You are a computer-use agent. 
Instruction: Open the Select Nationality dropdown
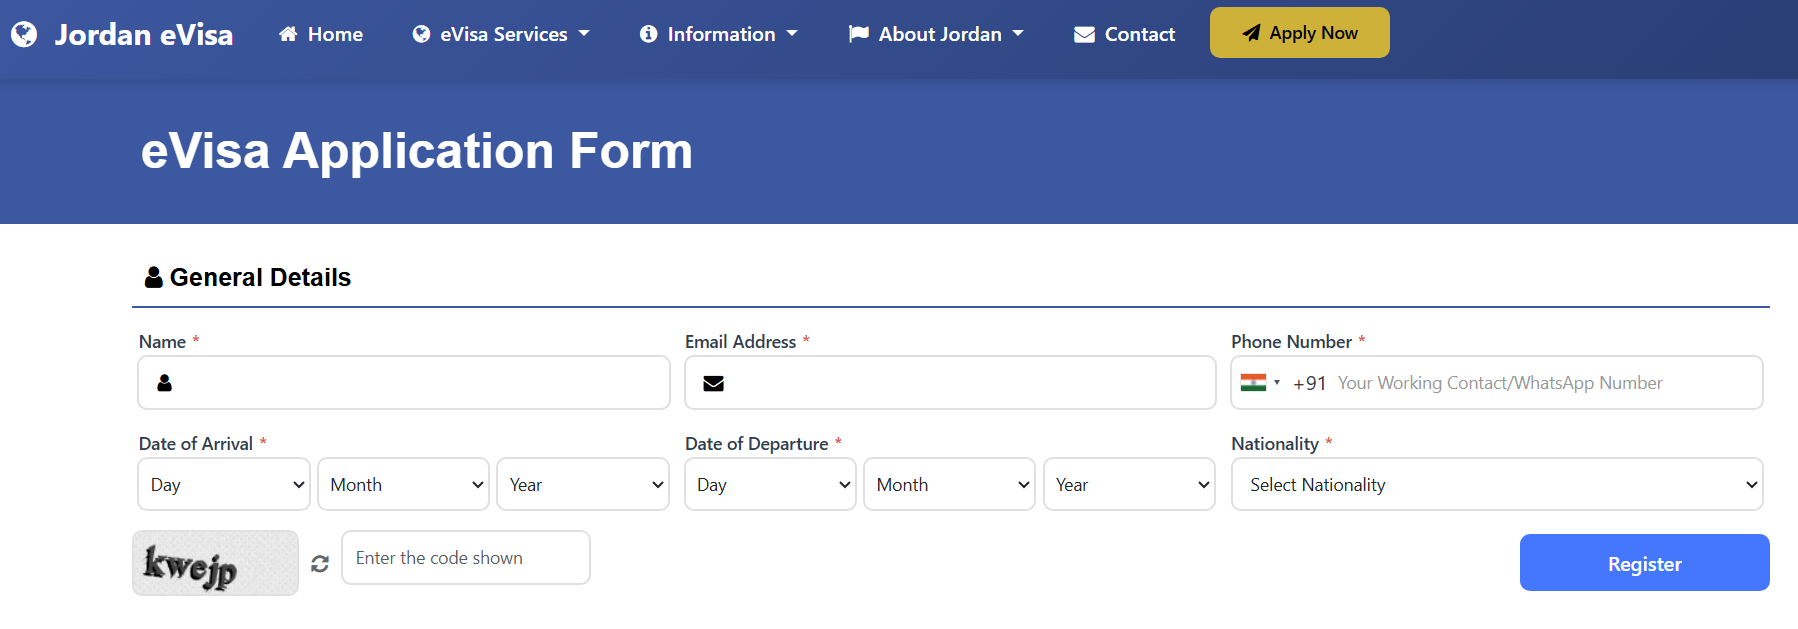(1496, 484)
